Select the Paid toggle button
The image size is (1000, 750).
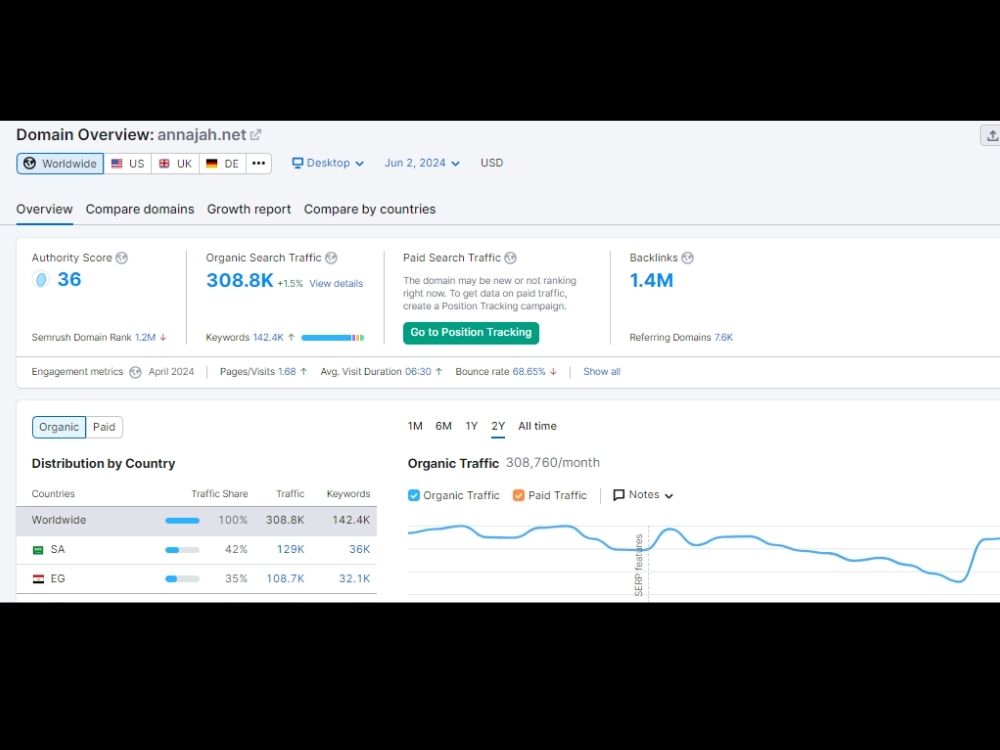(104, 427)
